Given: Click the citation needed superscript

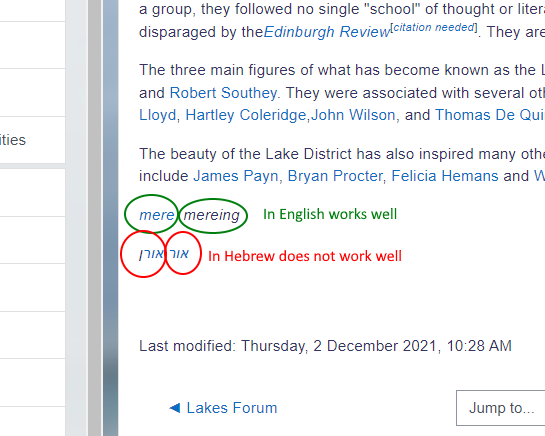Looking at the screenshot, I should pos(434,27).
